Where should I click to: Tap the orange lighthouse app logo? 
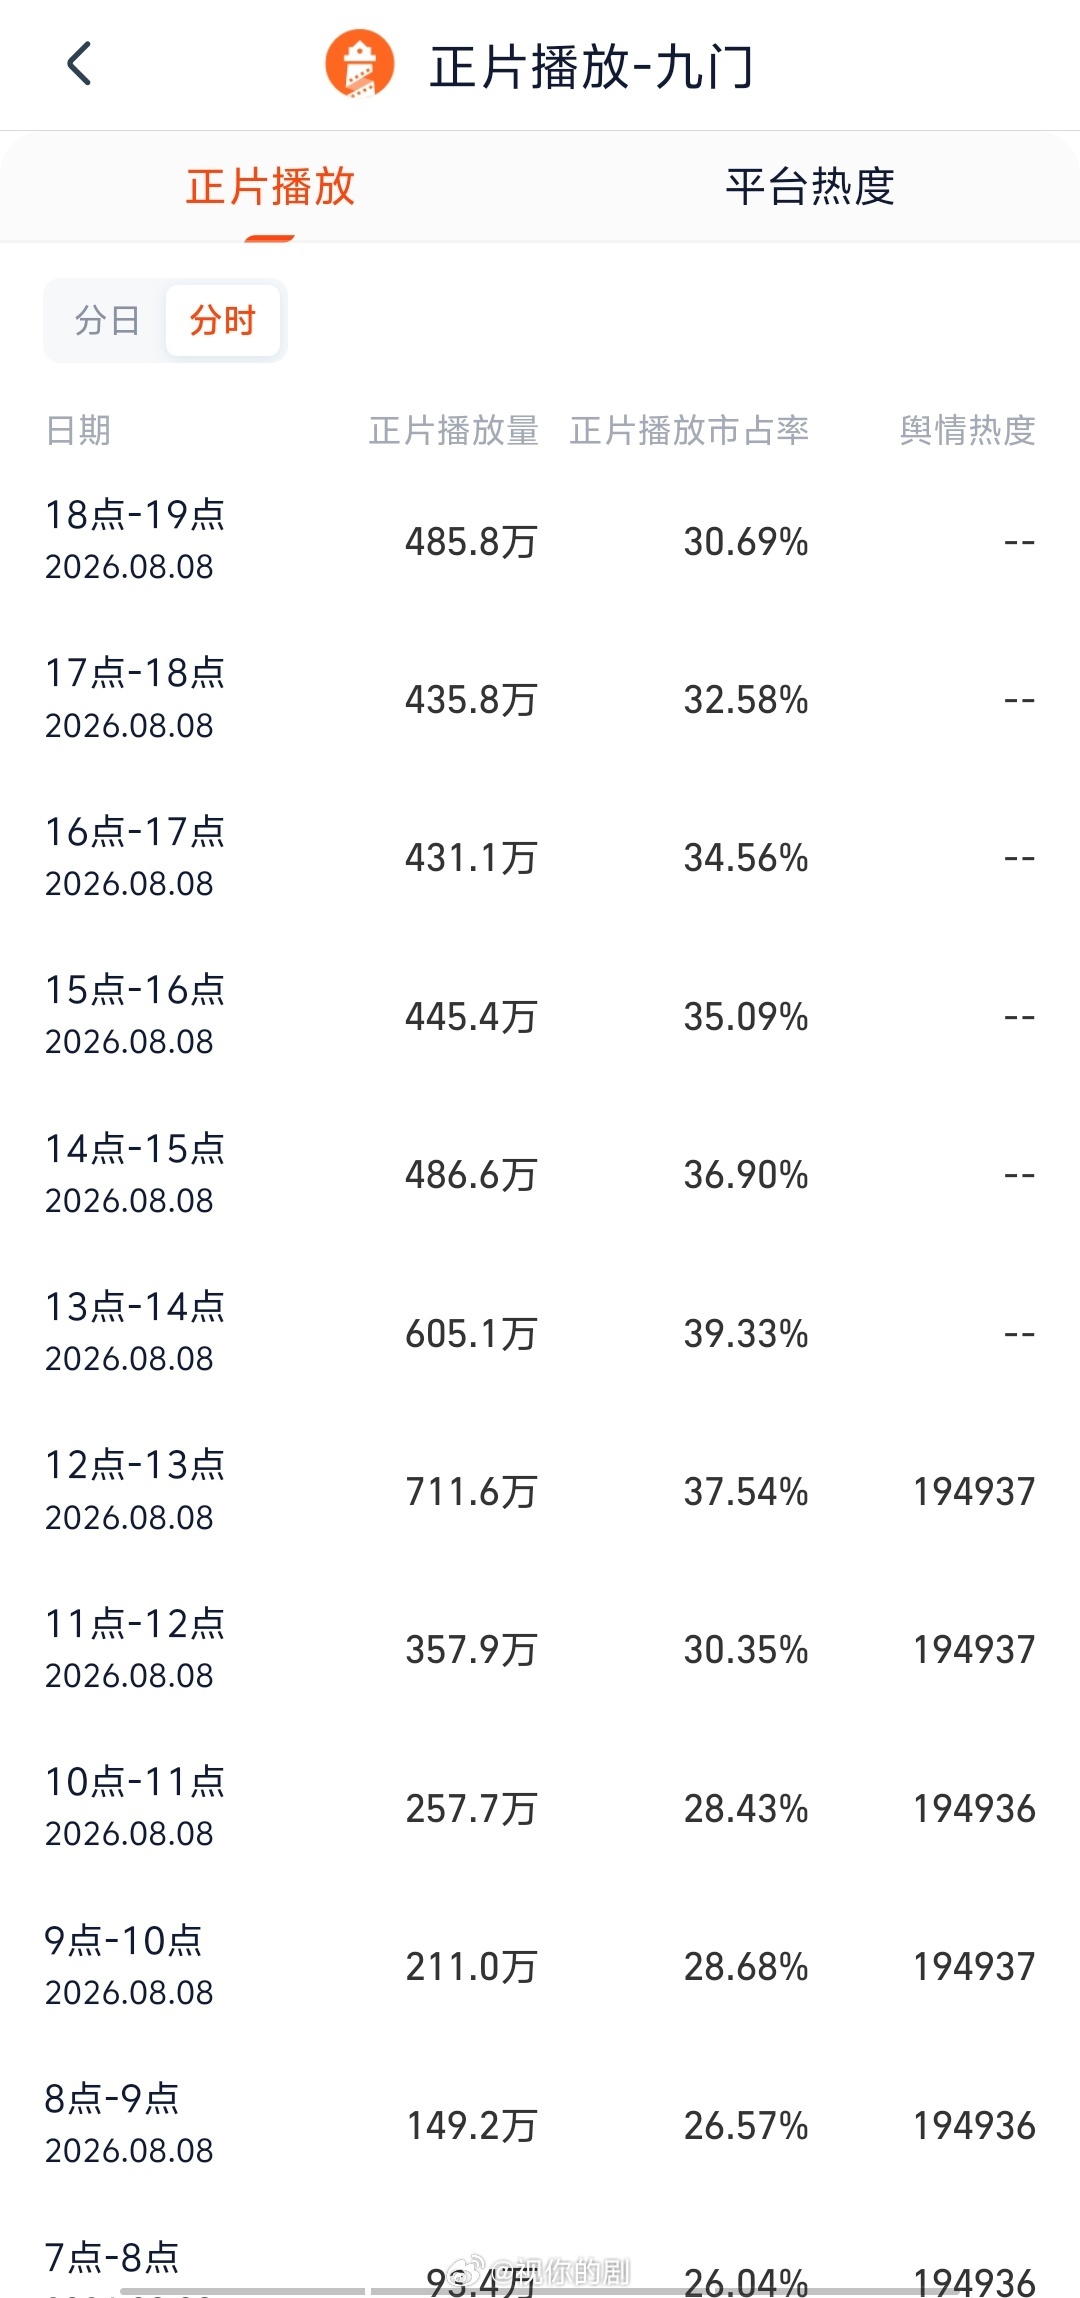360,65
